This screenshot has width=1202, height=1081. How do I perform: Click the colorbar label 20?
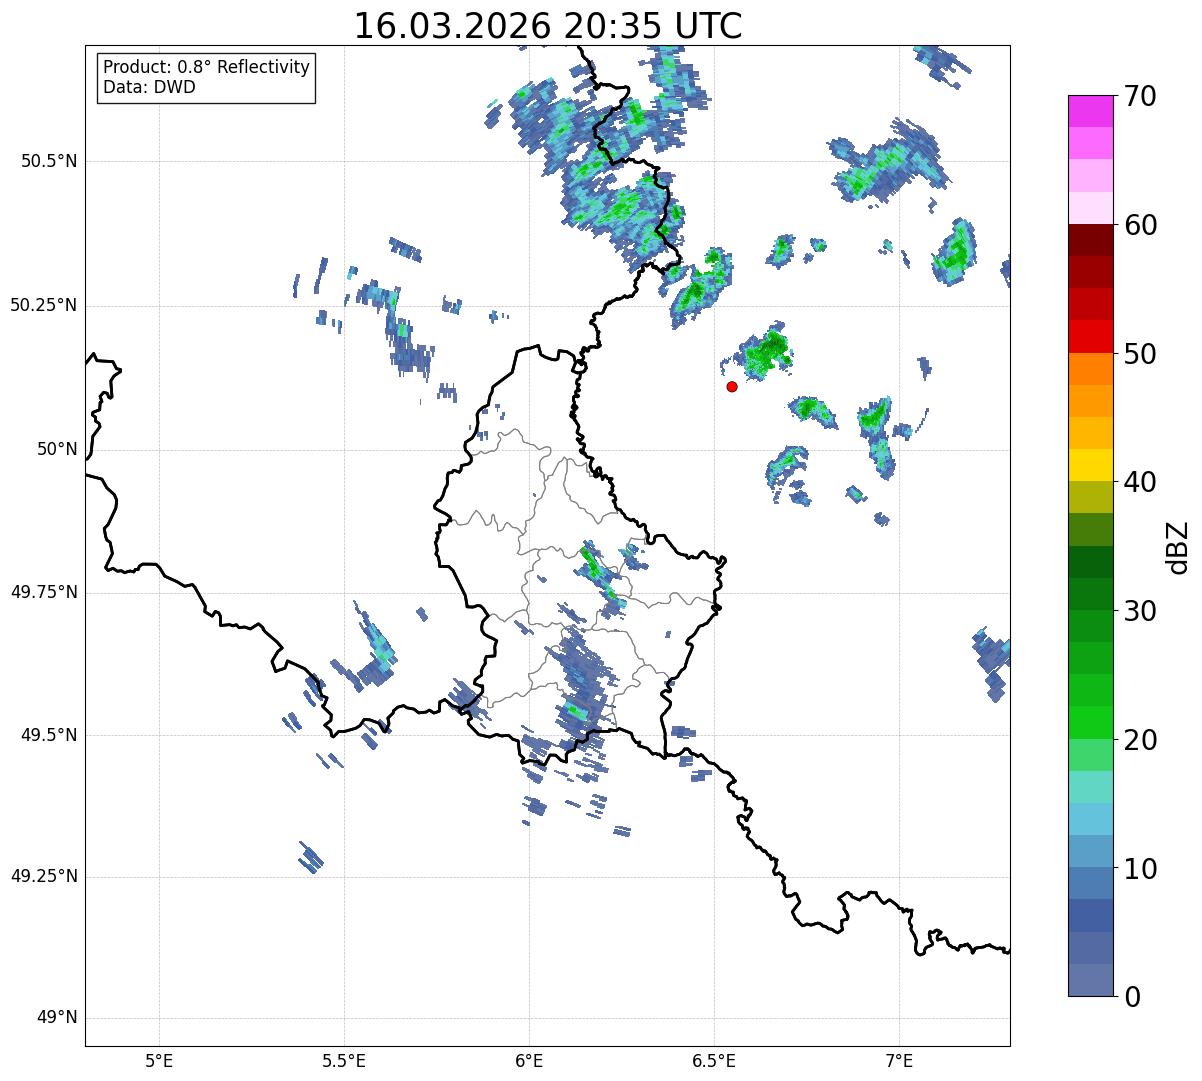1140,740
